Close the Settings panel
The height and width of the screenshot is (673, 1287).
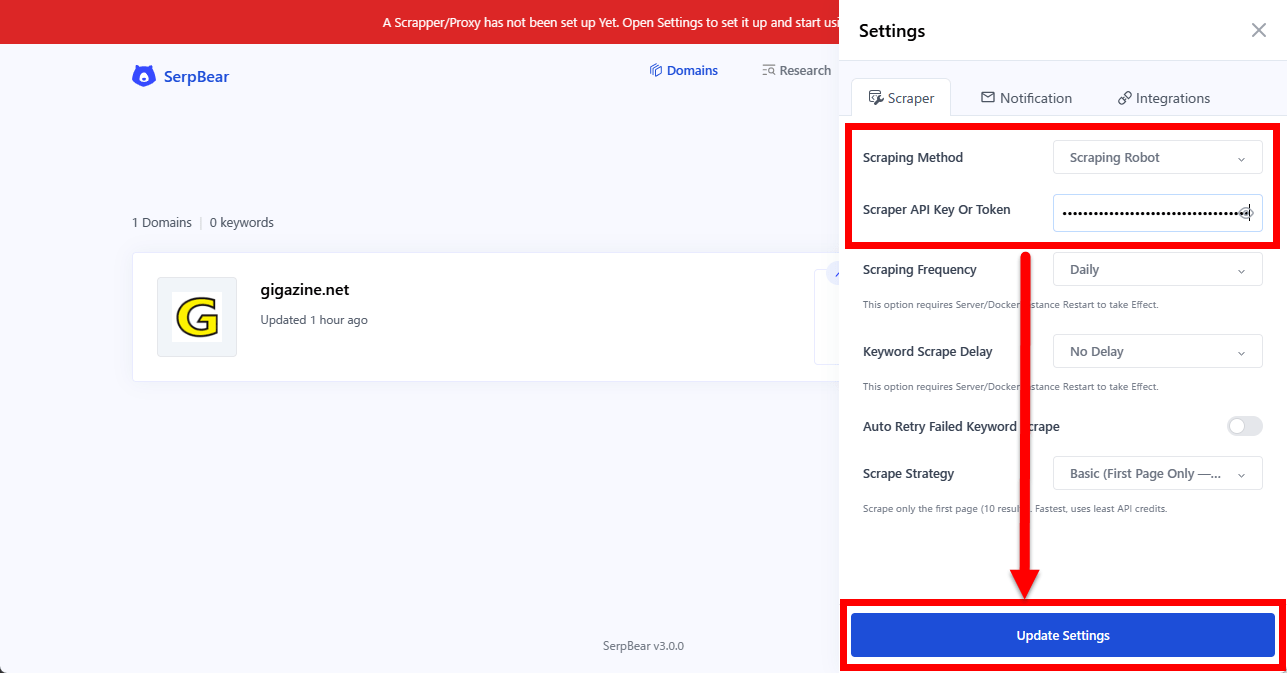tap(1259, 30)
